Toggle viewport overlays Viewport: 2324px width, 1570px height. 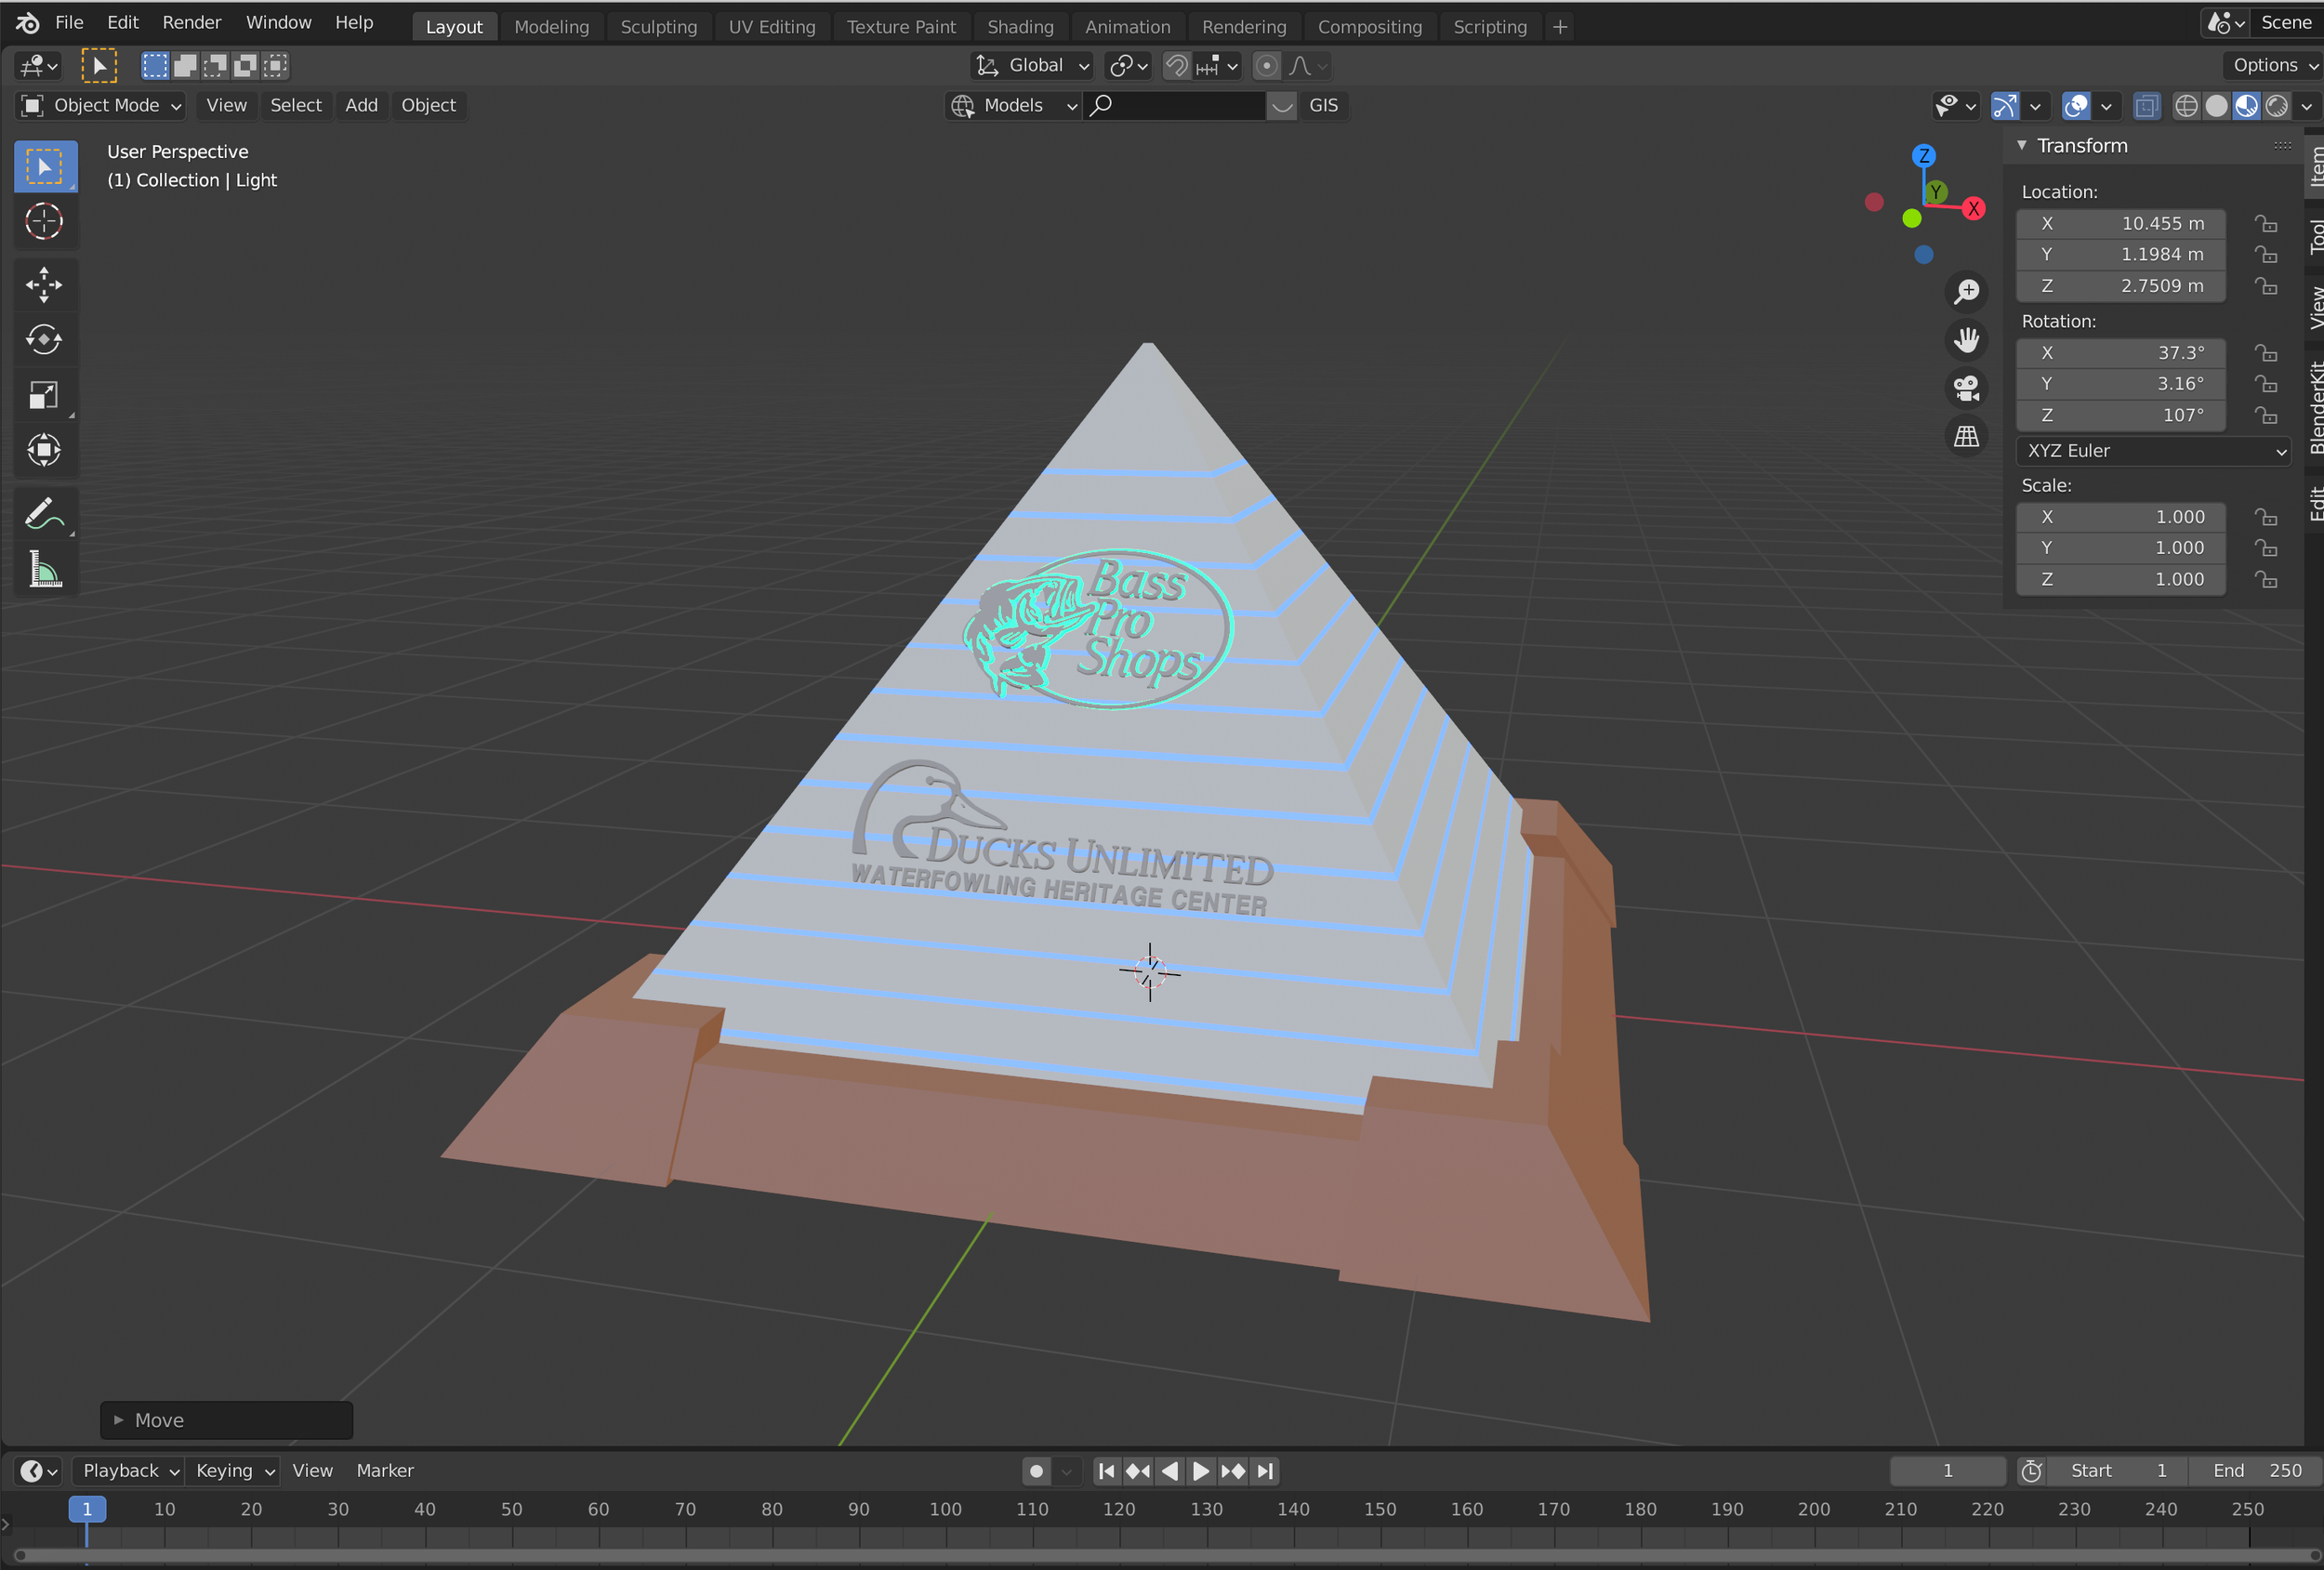click(x=2076, y=106)
